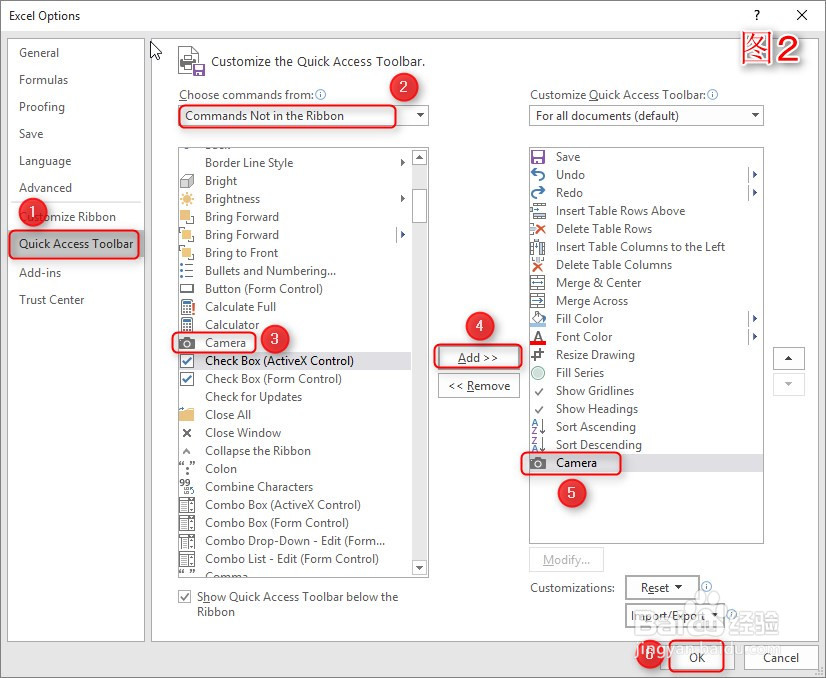
Task: Click the Resize Drawing icon
Action: (x=538, y=355)
